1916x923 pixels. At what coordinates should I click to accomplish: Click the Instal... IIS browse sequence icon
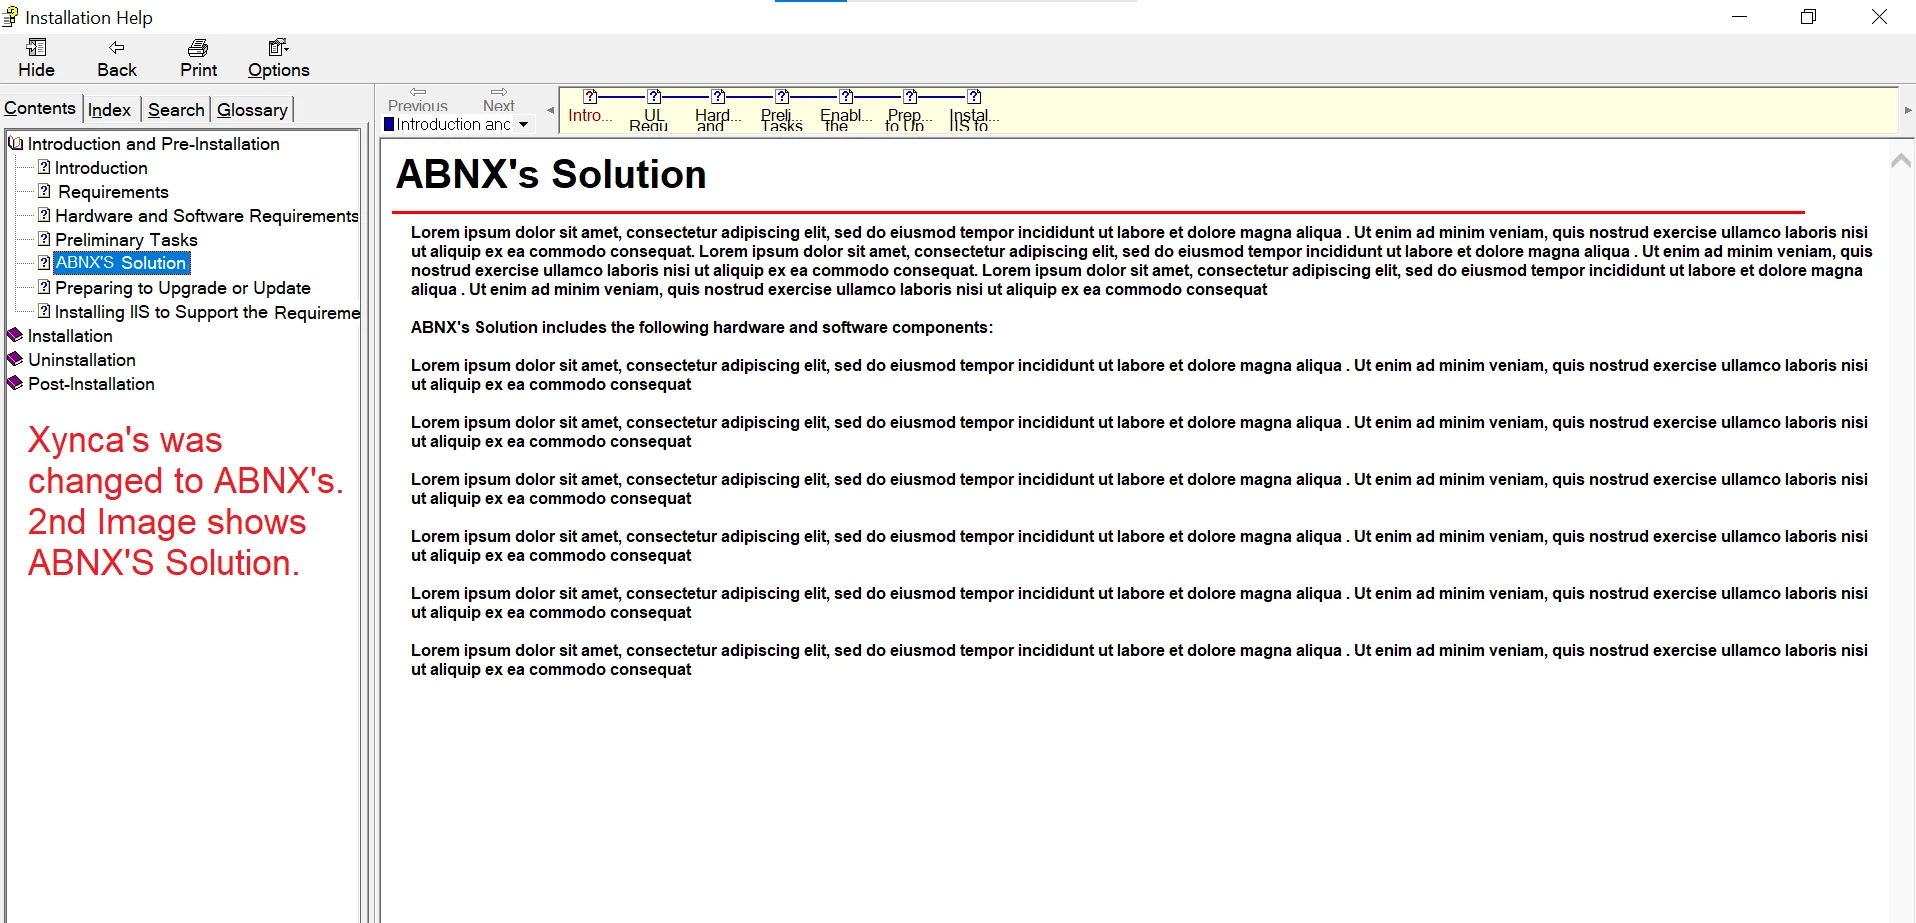point(974,96)
